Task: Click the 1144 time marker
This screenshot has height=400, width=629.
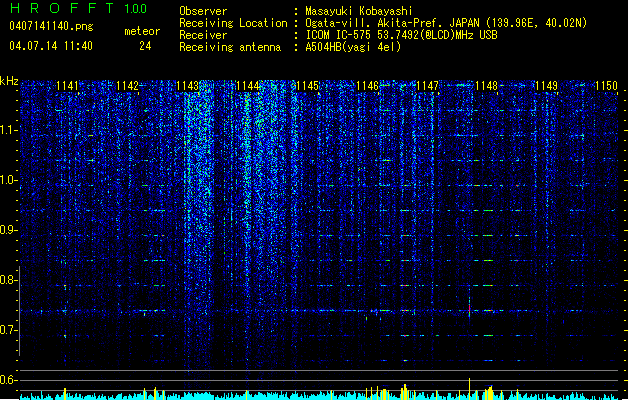Action: click(248, 86)
